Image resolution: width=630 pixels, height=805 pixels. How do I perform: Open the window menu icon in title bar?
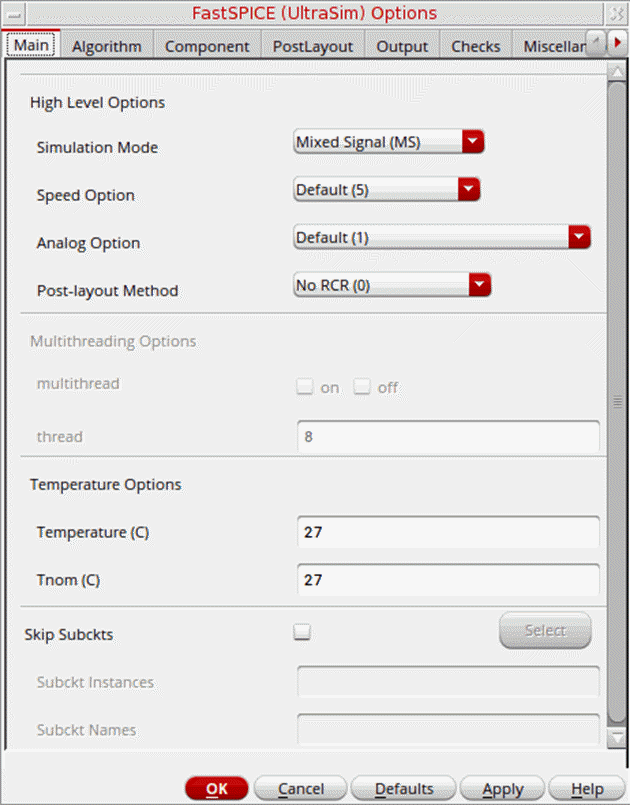pyautogui.click(x=12, y=12)
